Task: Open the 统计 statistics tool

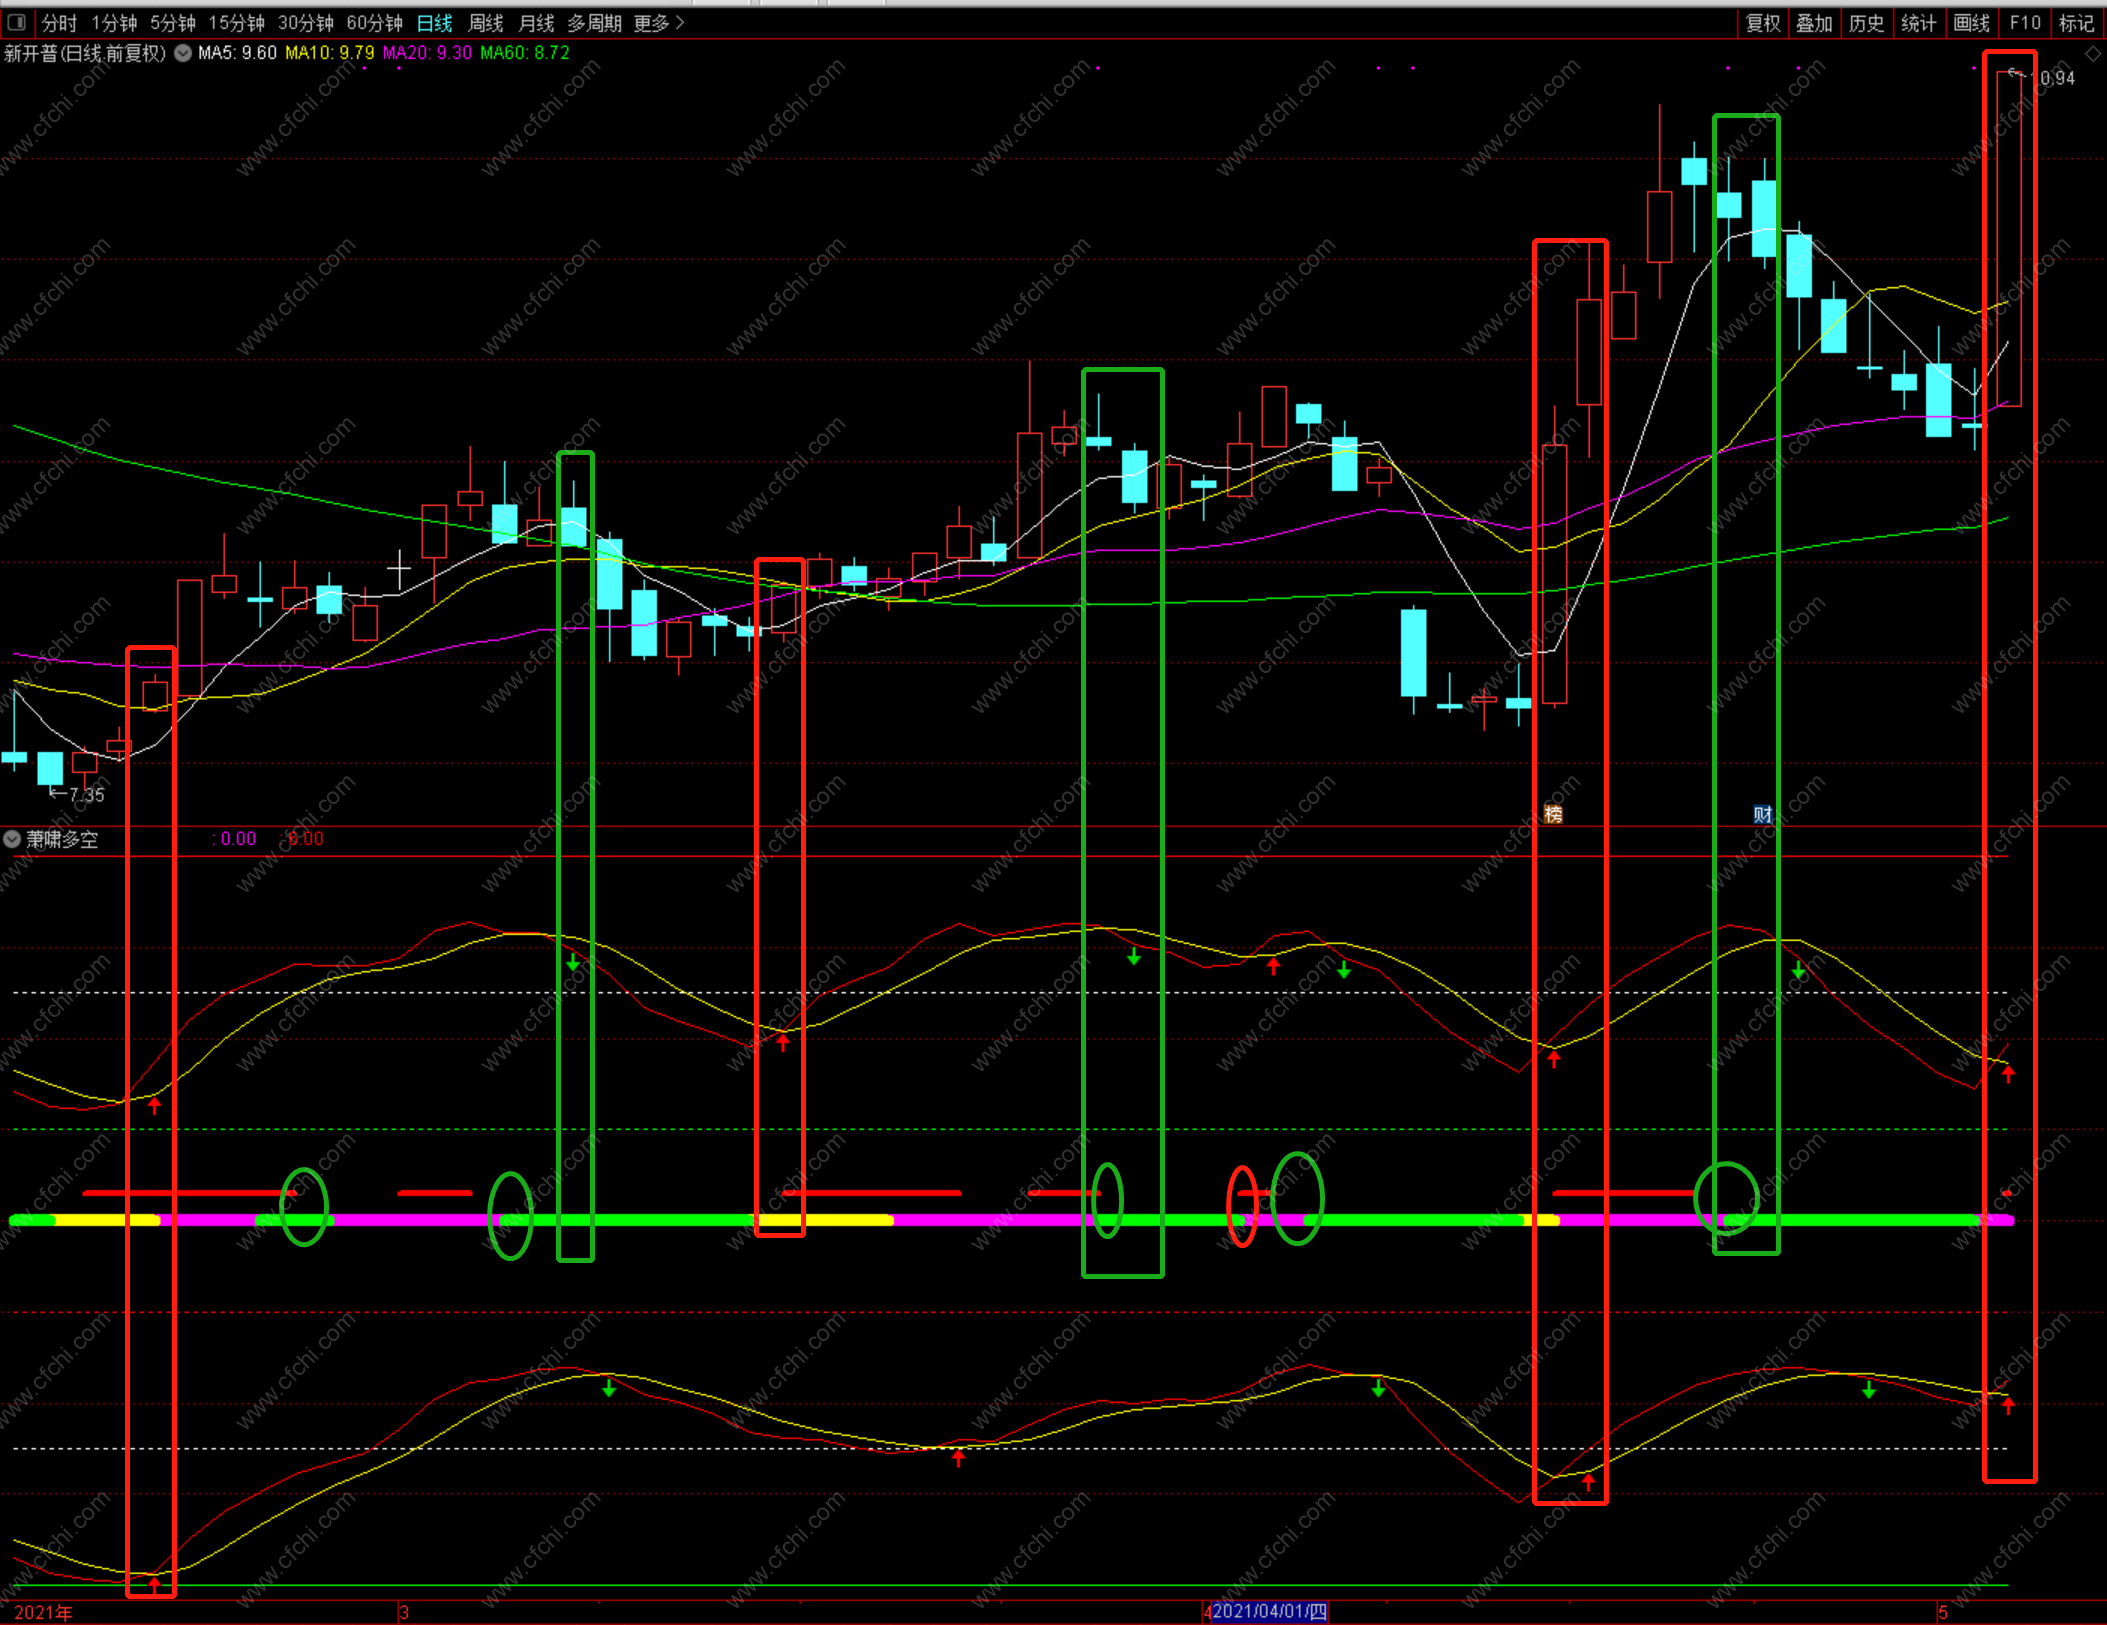Action: pos(1918,23)
